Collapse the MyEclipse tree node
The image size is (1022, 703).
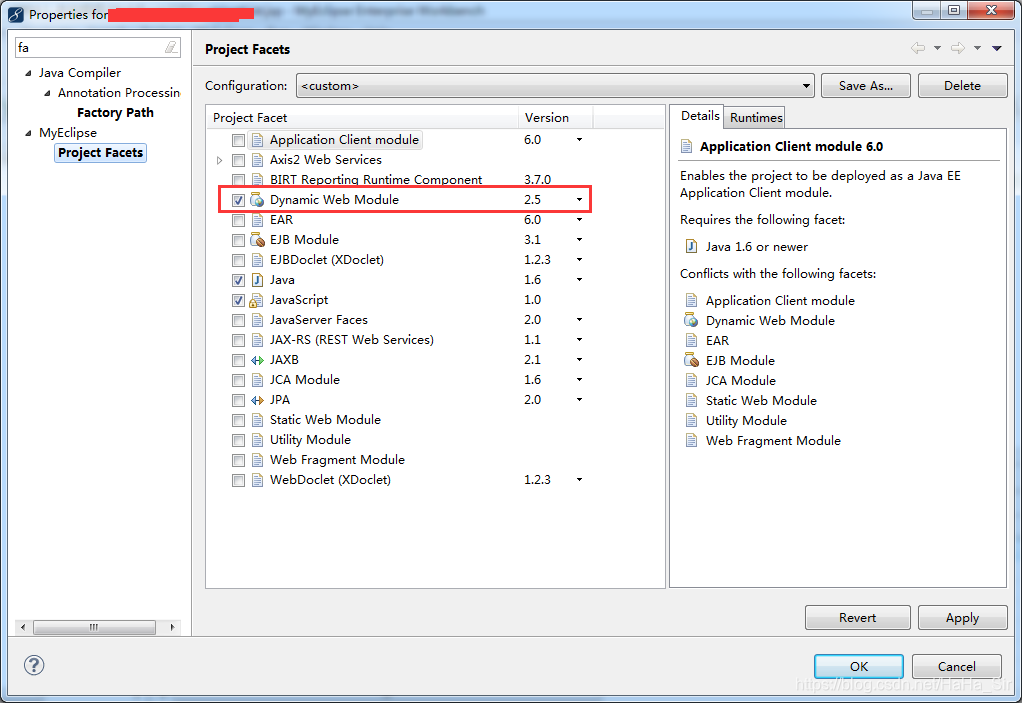tap(28, 133)
